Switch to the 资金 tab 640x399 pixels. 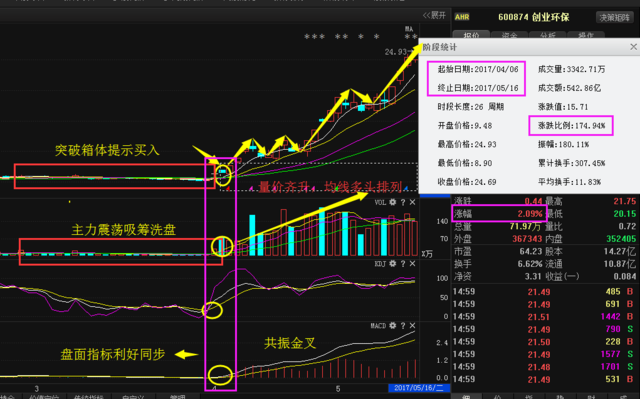point(509,35)
